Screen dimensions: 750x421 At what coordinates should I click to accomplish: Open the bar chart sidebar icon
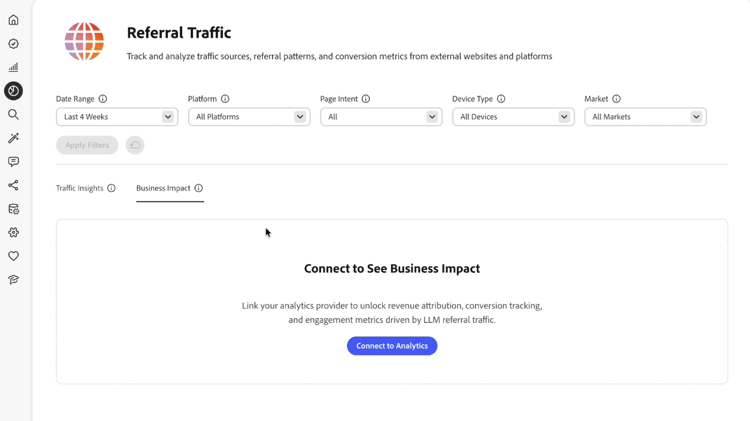(x=13, y=67)
